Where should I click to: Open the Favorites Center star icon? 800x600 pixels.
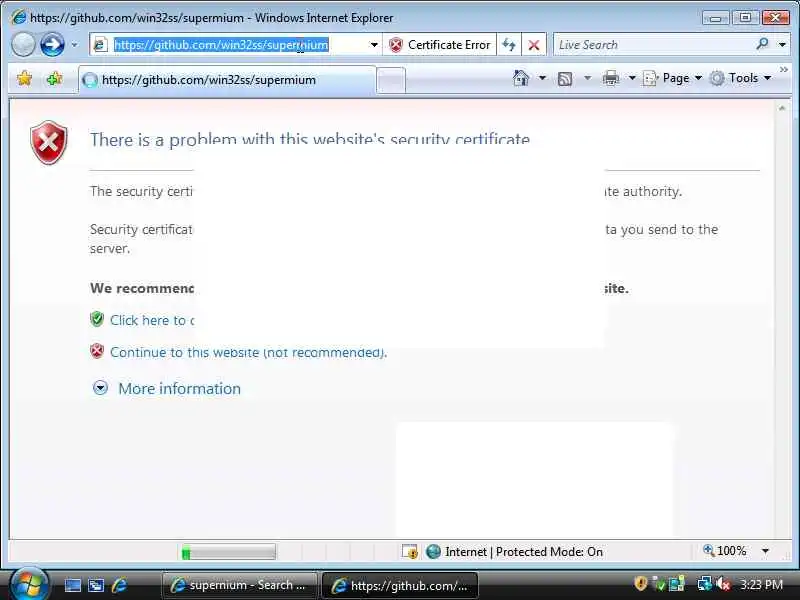point(24,79)
